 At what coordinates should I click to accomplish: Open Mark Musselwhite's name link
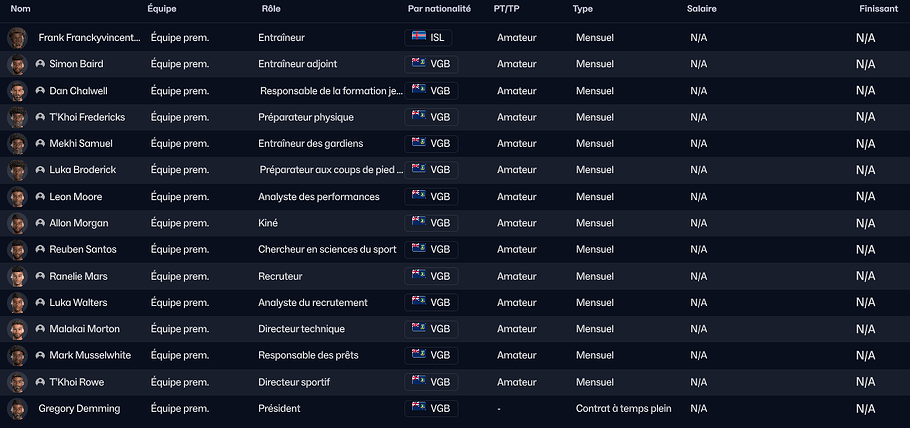coord(91,355)
